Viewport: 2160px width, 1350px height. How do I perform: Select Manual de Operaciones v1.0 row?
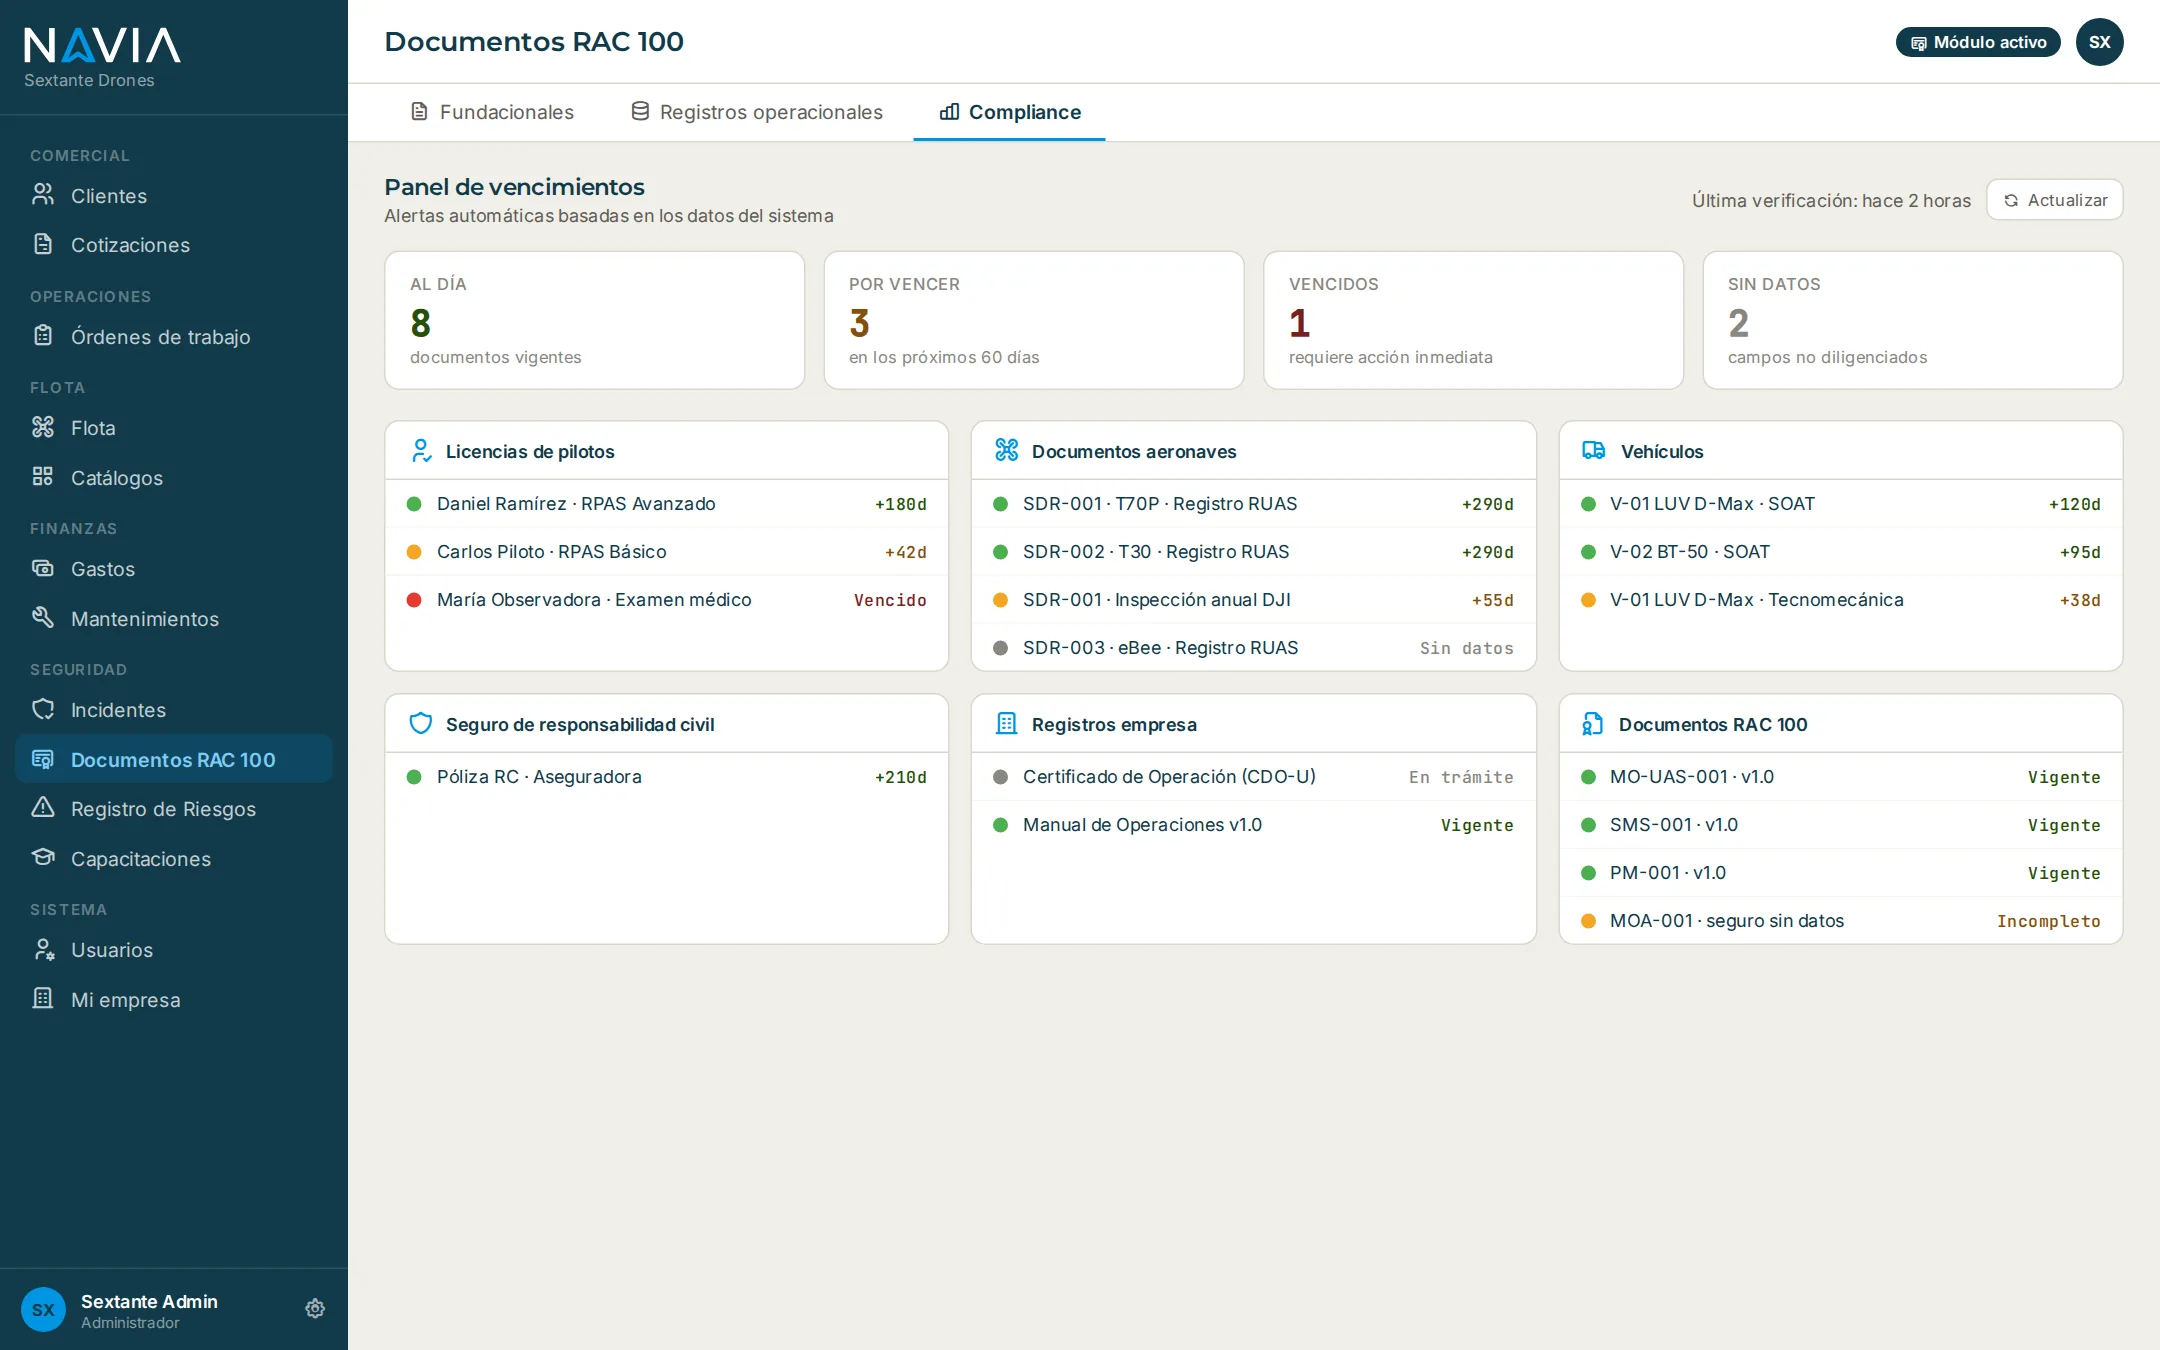[x=1254, y=825]
